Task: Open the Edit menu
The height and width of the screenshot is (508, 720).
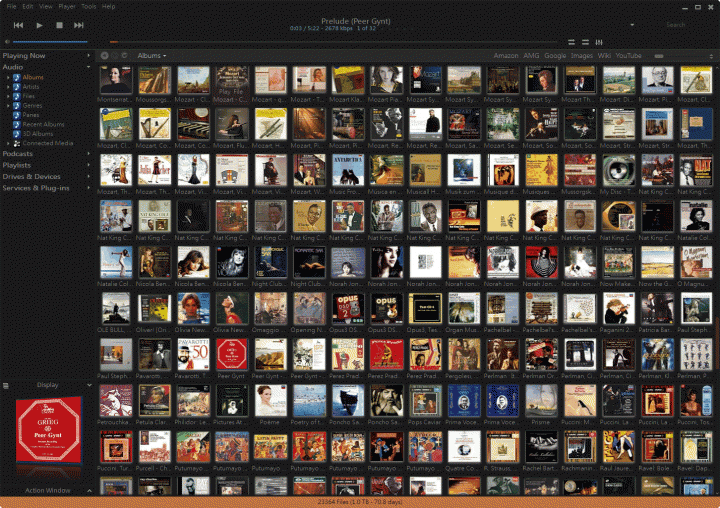Action: coord(28,6)
